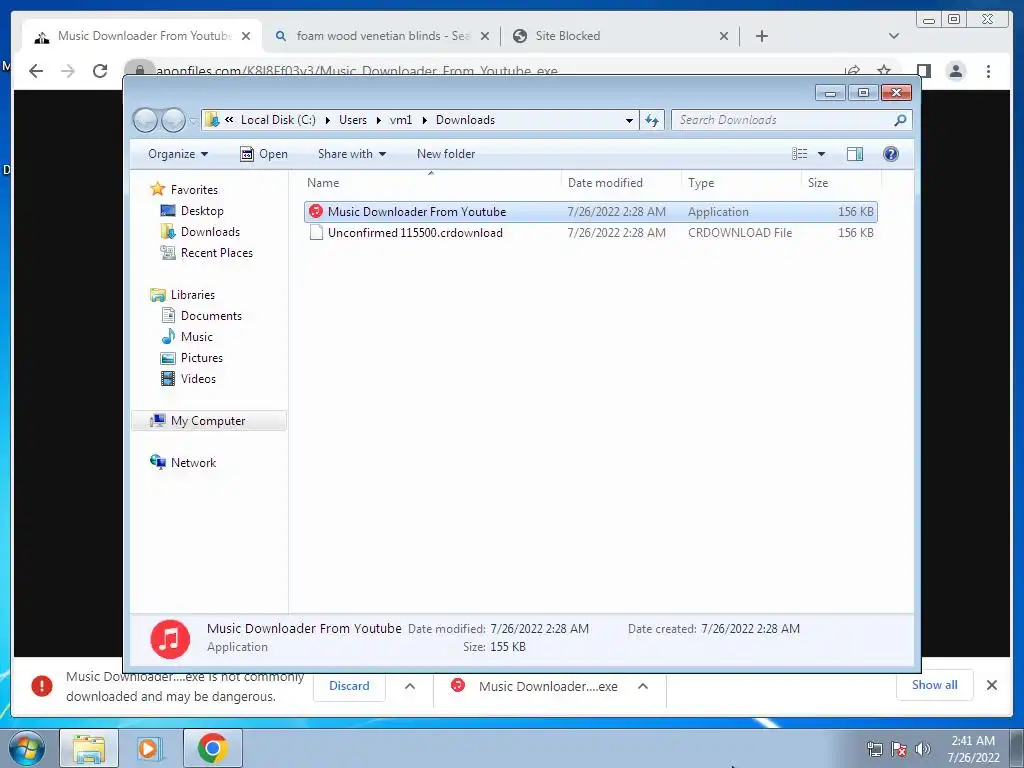This screenshot has width=1024, height=768.
Task: Expand options for Music Downloader....exe download
Action: (643, 686)
